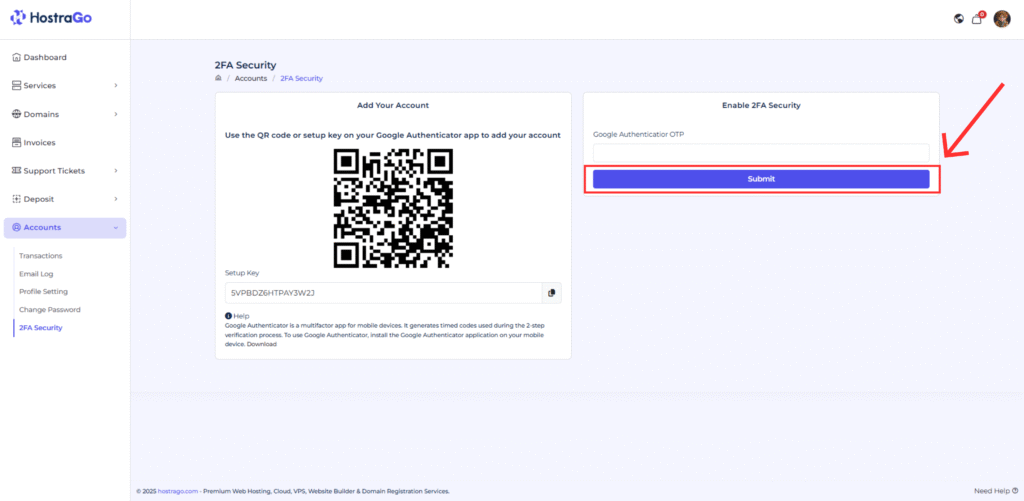Expand the Deposit submenu chevron

click(116, 199)
